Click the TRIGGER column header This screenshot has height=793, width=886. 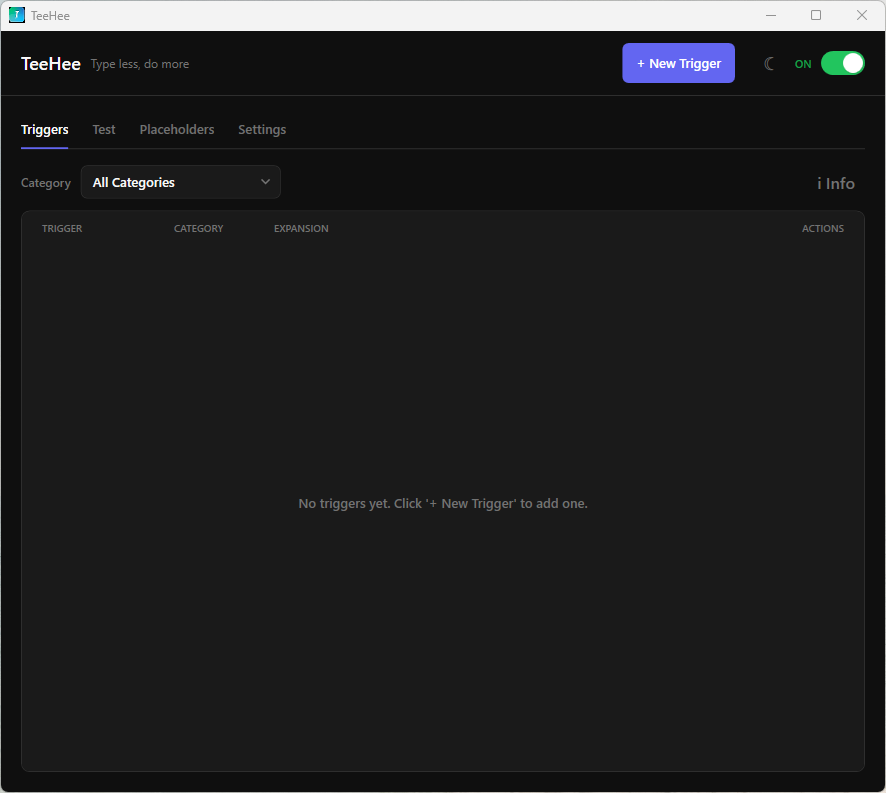point(62,228)
